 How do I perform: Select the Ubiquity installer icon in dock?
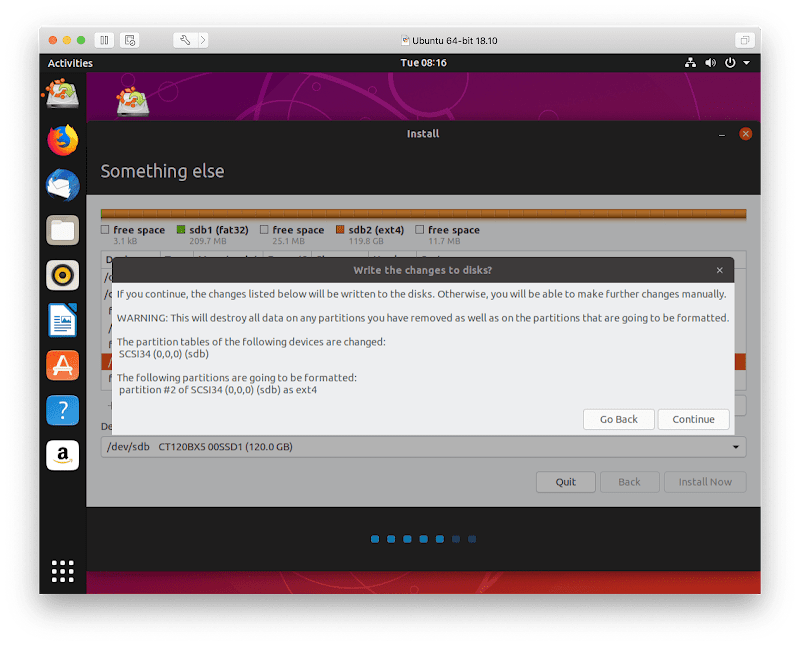coord(63,93)
